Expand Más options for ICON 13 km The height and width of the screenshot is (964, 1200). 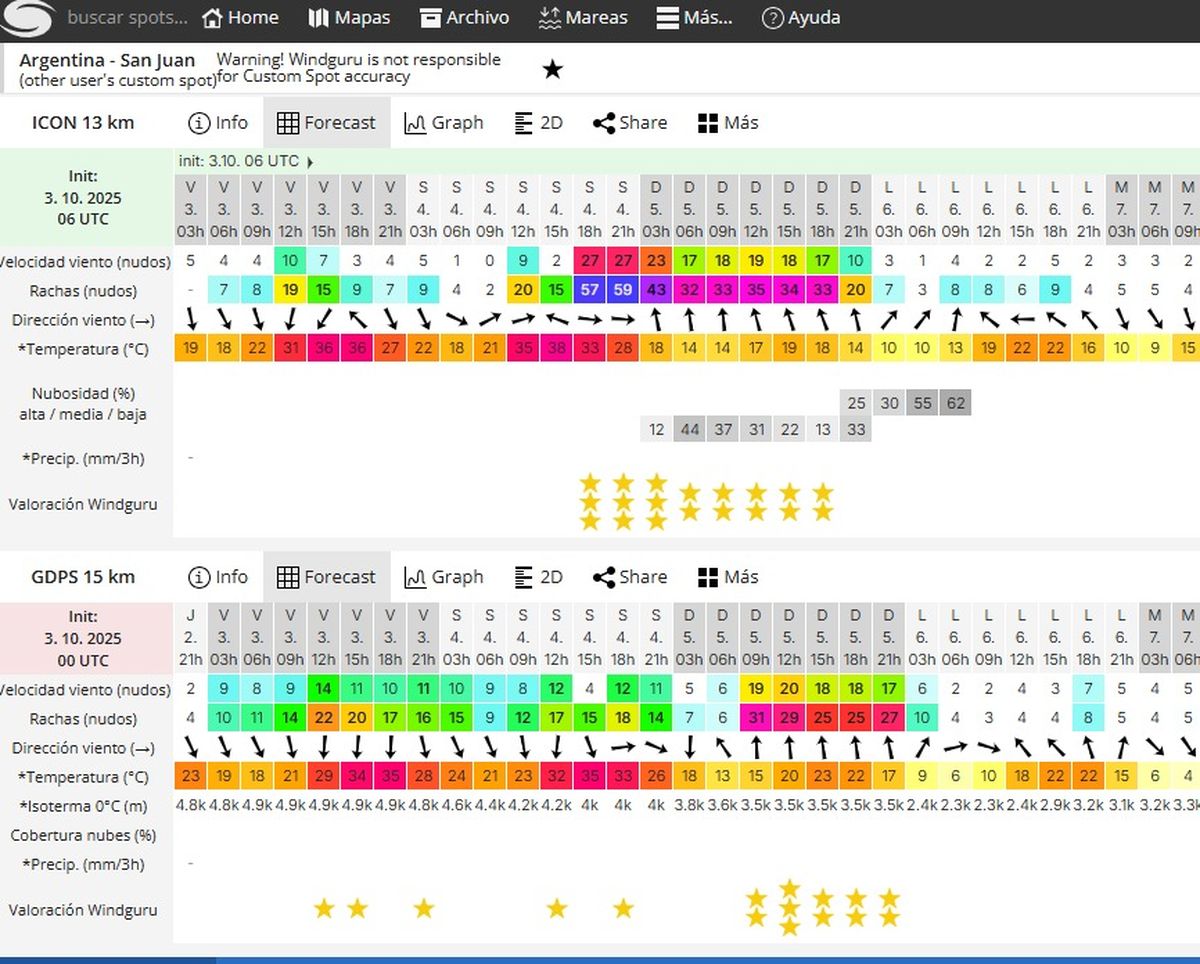point(727,123)
